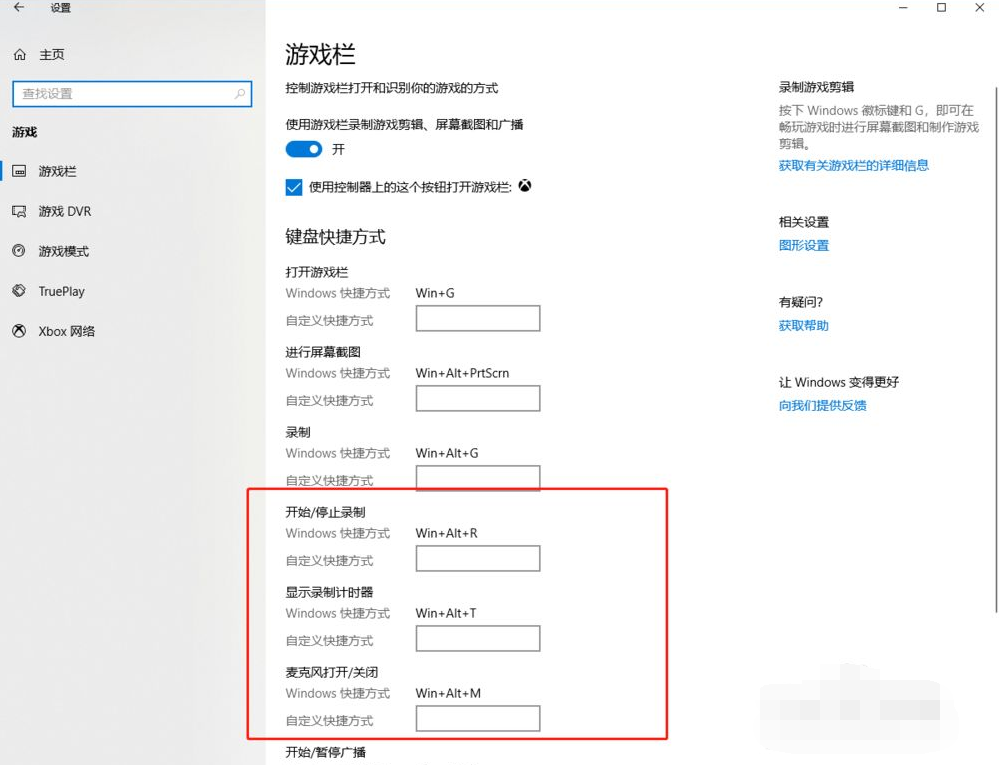
Task: Click custom shortcut field for start/stop recording
Action: coord(478,559)
